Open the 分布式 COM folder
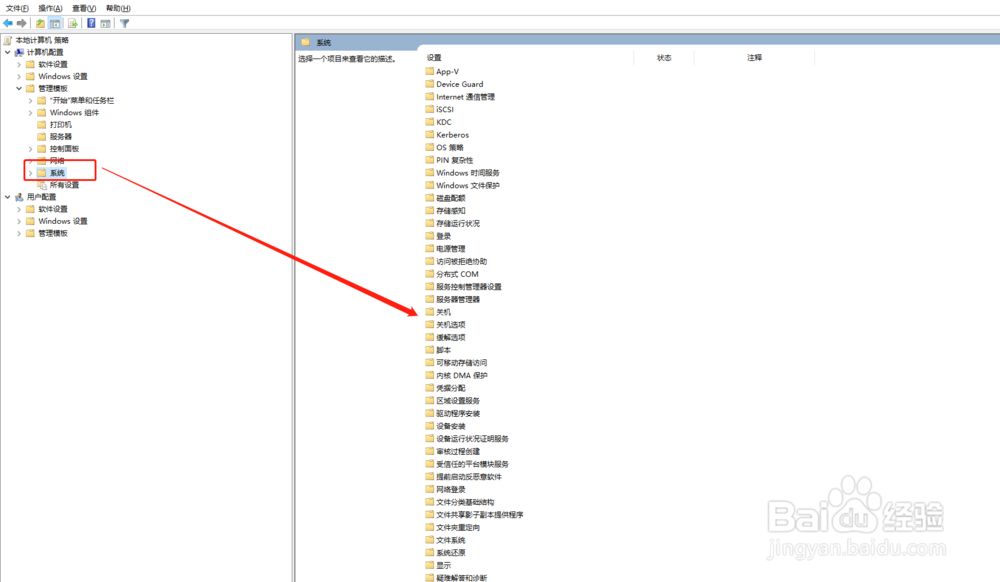Image resolution: width=1000 pixels, height=582 pixels. pyautogui.click(x=457, y=274)
